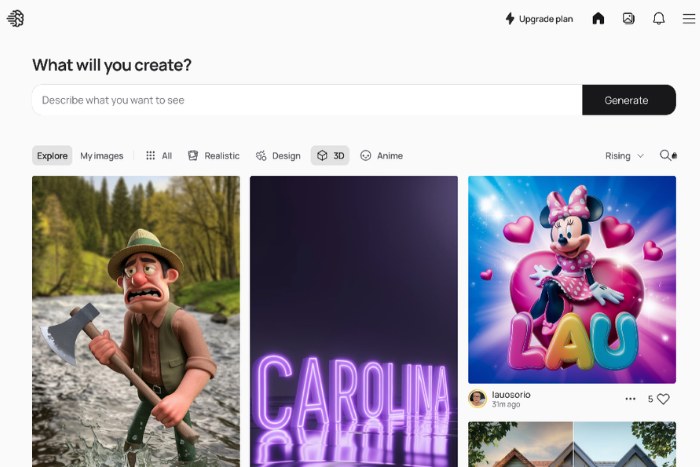Click the "What will you create?" heading
This screenshot has width=700, height=467.
coord(112,65)
